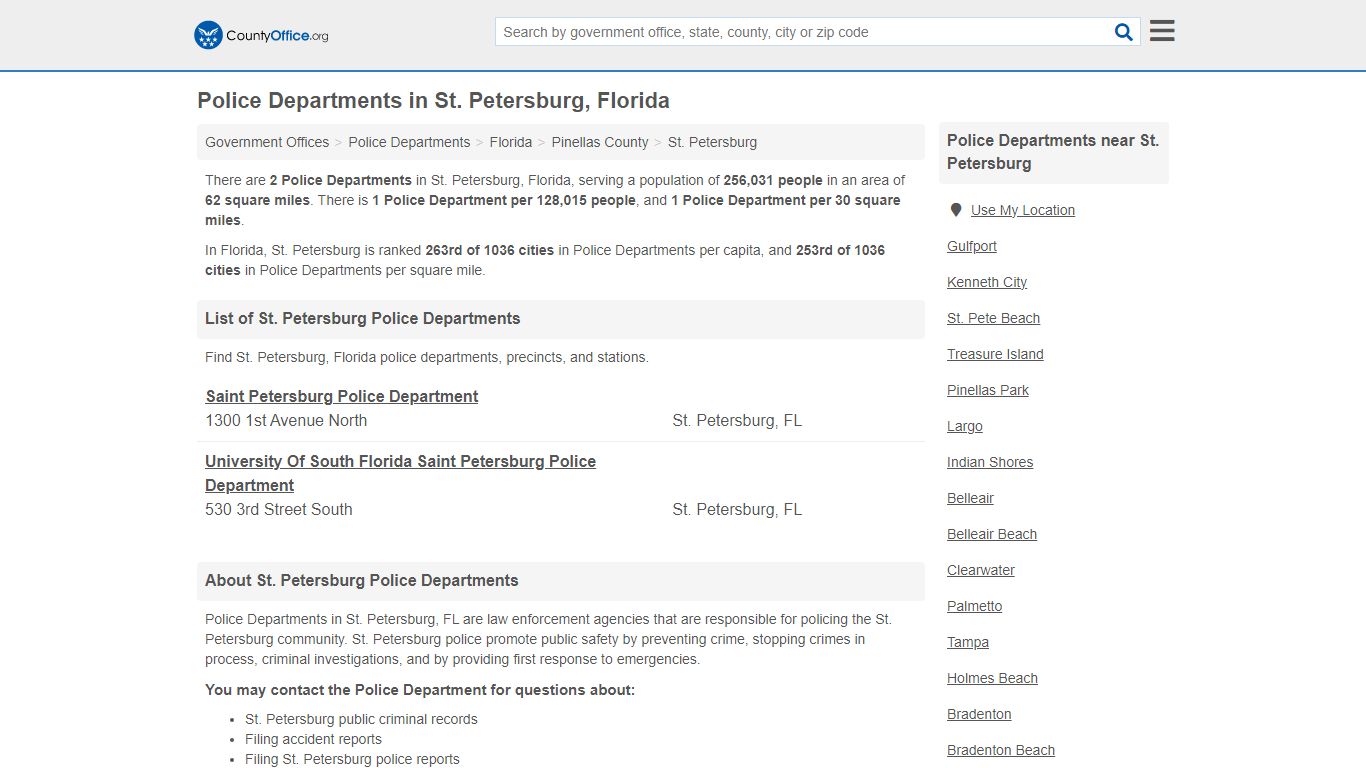
Task: Open Gulfport police departments
Action: coord(972,246)
